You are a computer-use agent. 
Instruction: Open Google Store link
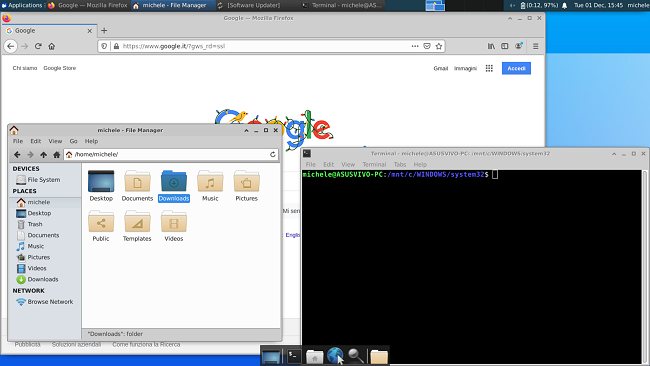tap(60, 68)
